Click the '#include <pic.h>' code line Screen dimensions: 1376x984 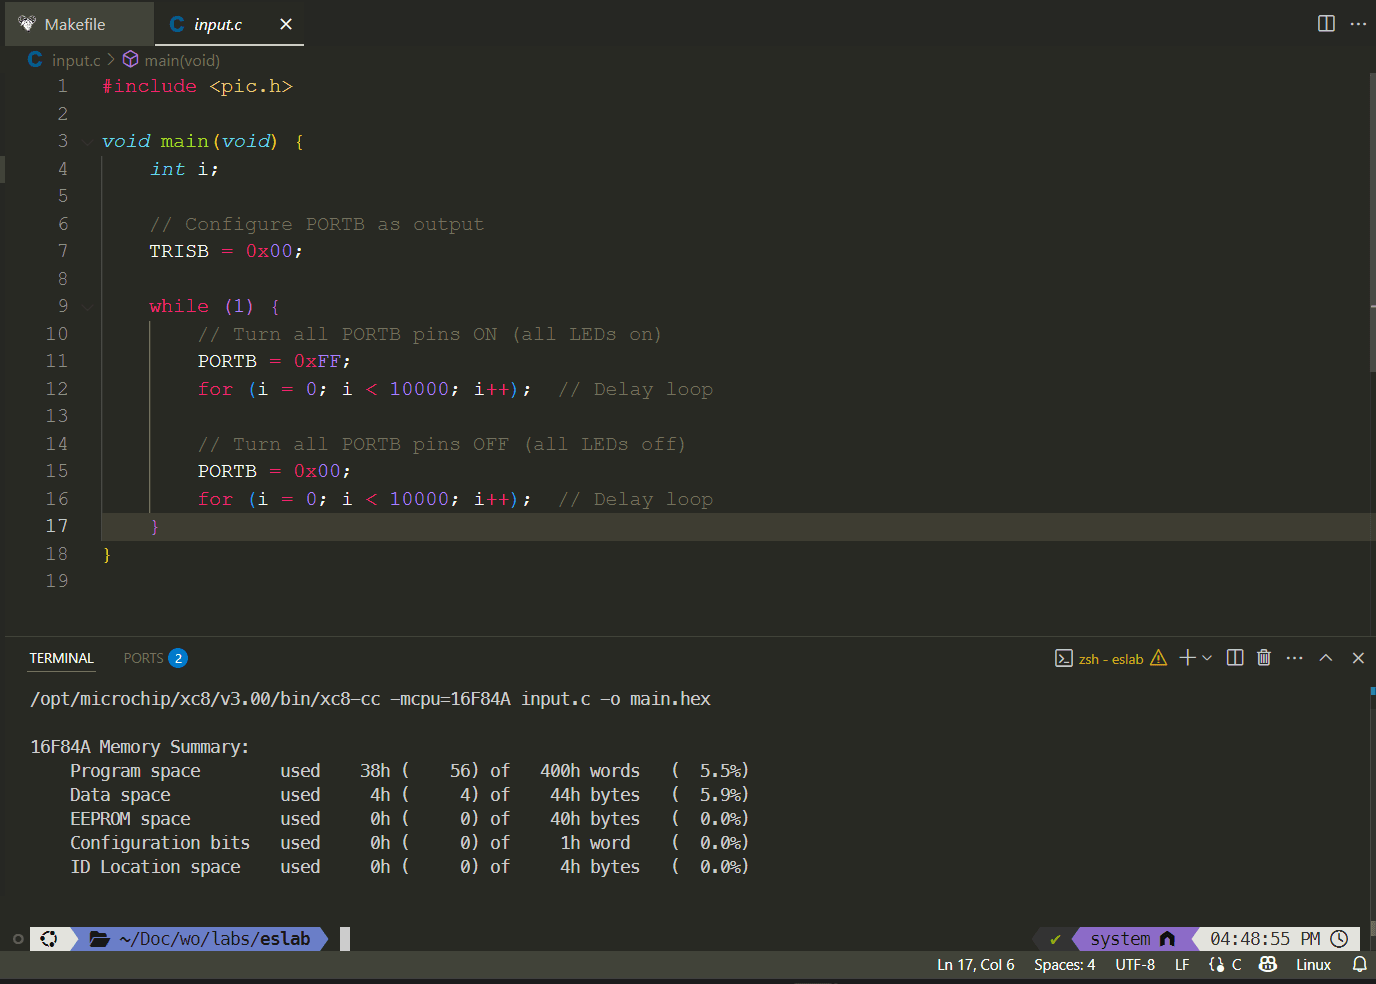click(197, 87)
